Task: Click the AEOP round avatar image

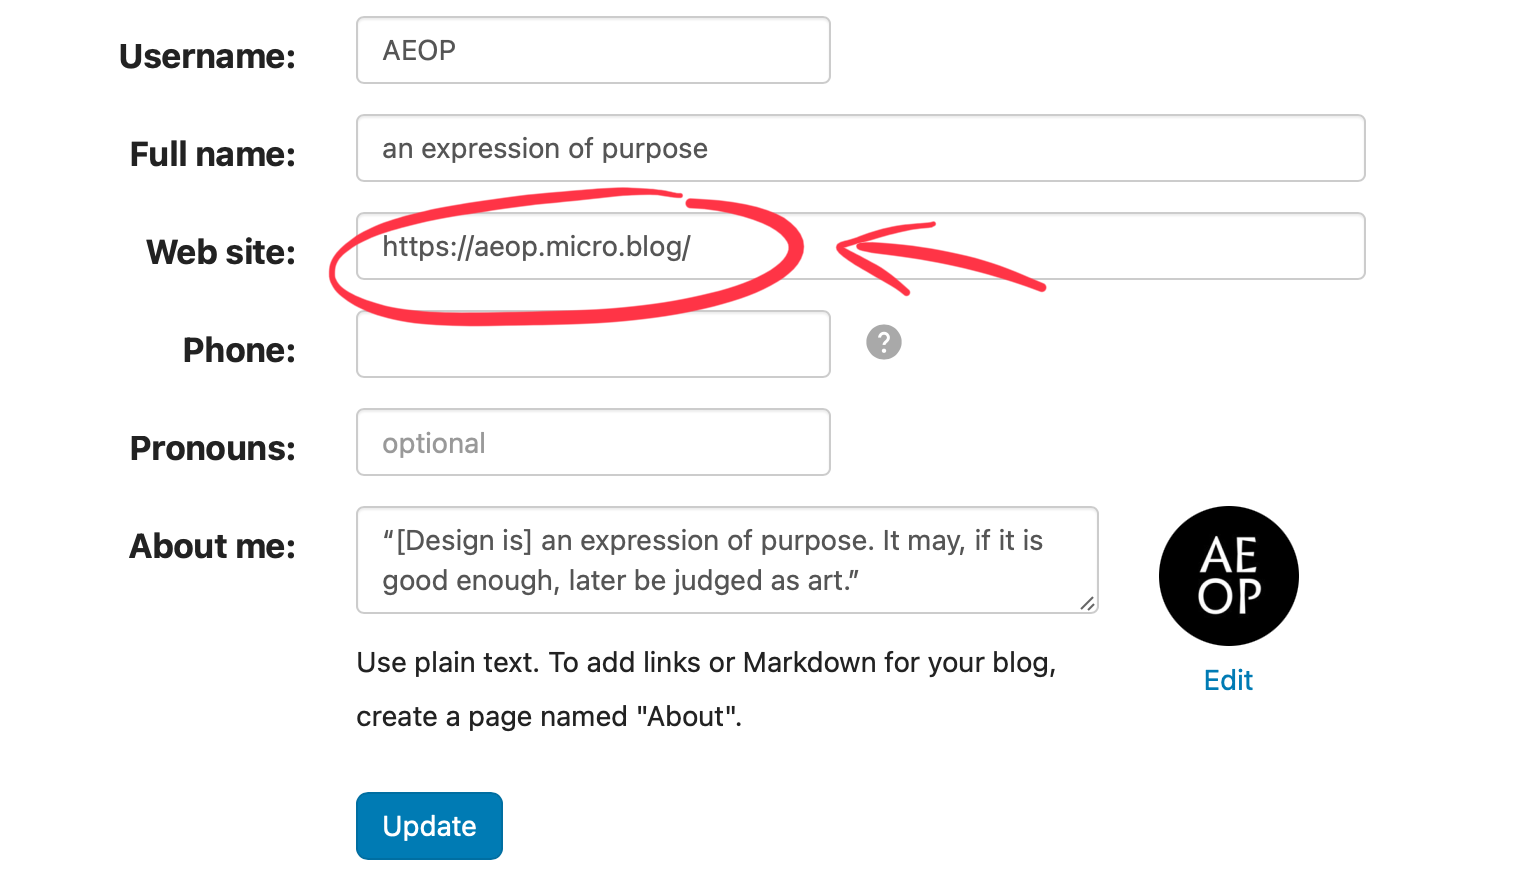Action: point(1228,576)
